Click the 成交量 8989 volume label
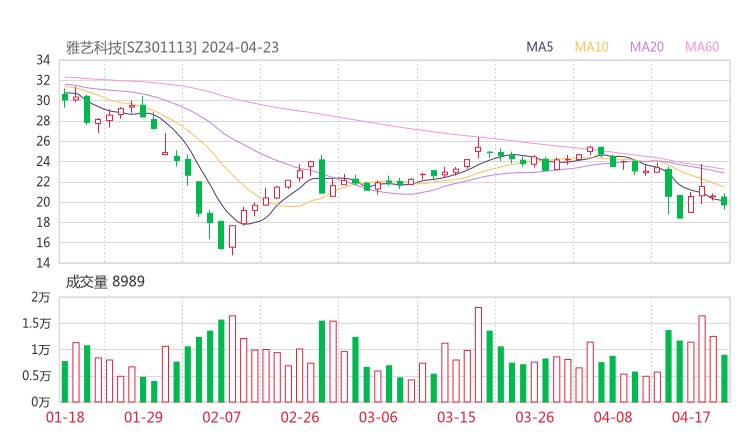The height and width of the screenshot is (440, 740). (105, 282)
